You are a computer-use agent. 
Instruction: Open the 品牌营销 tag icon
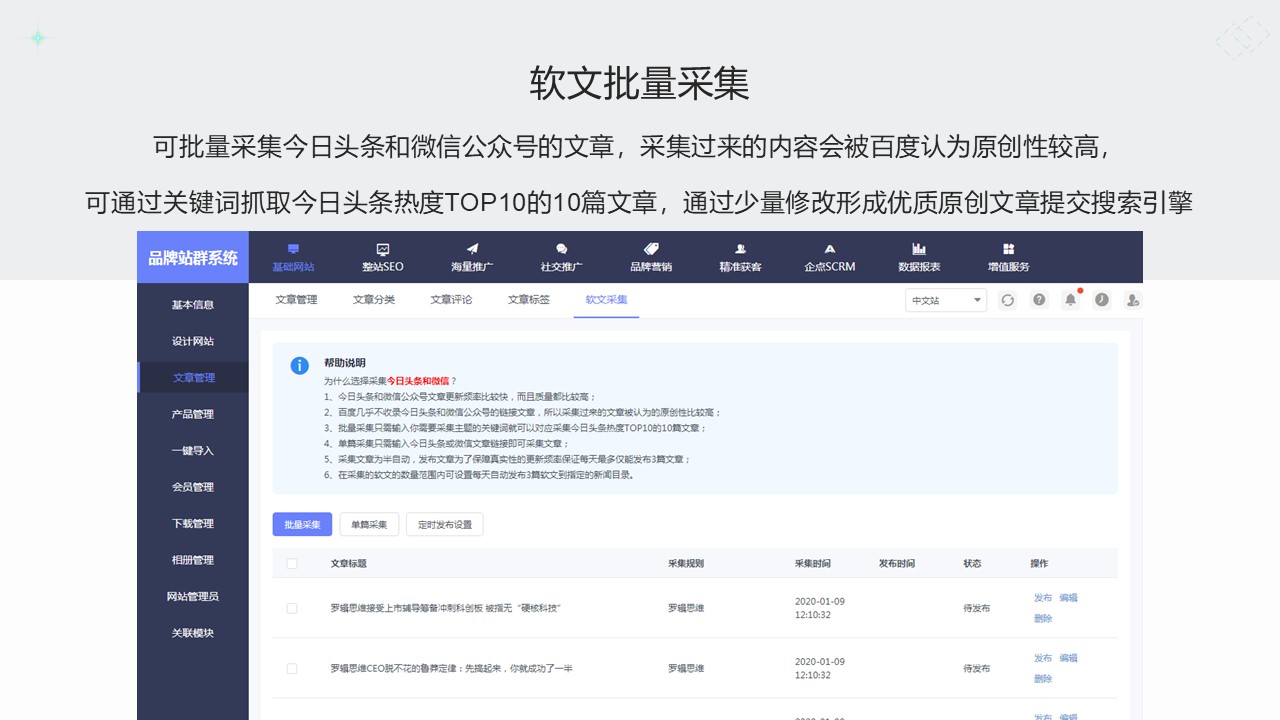(651, 249)
